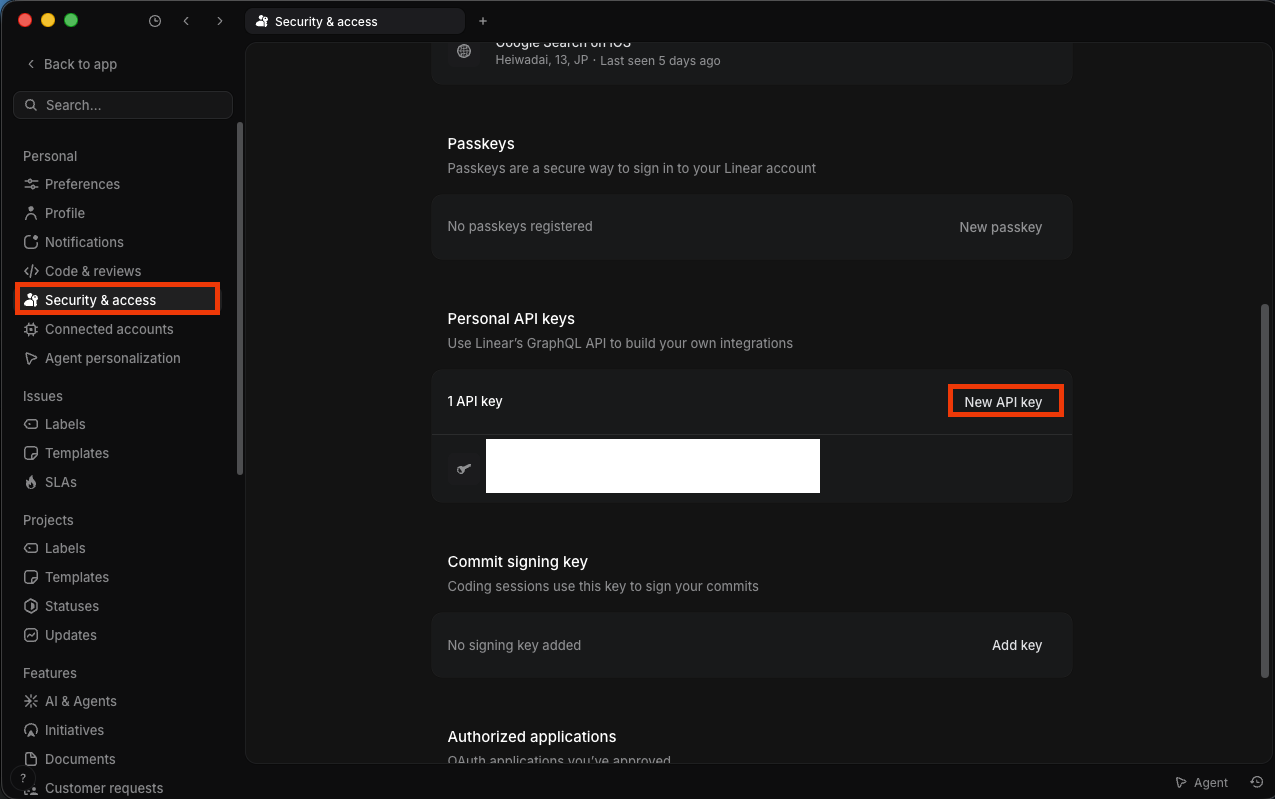This screenshot has width=1275, height=799.
Task: Open Initiatives settings
Action: [74, 730]
